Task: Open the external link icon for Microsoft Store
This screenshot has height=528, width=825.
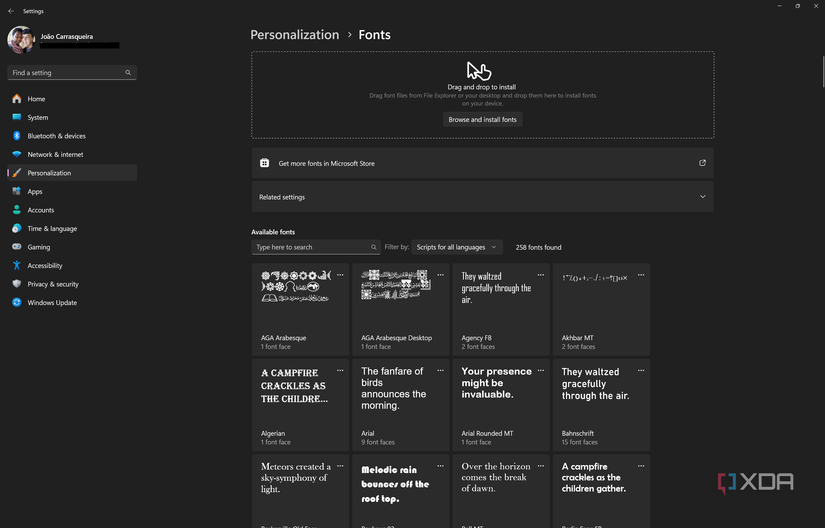Action: coord(702,163)
